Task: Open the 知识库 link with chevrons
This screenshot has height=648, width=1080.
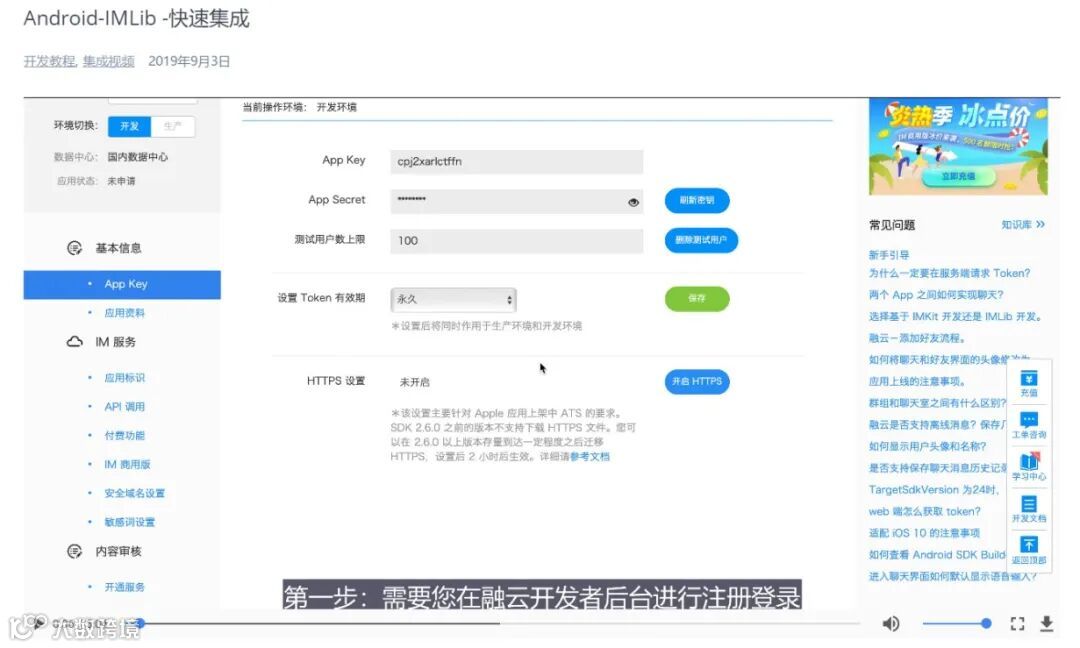Action: click(1023, 225)
